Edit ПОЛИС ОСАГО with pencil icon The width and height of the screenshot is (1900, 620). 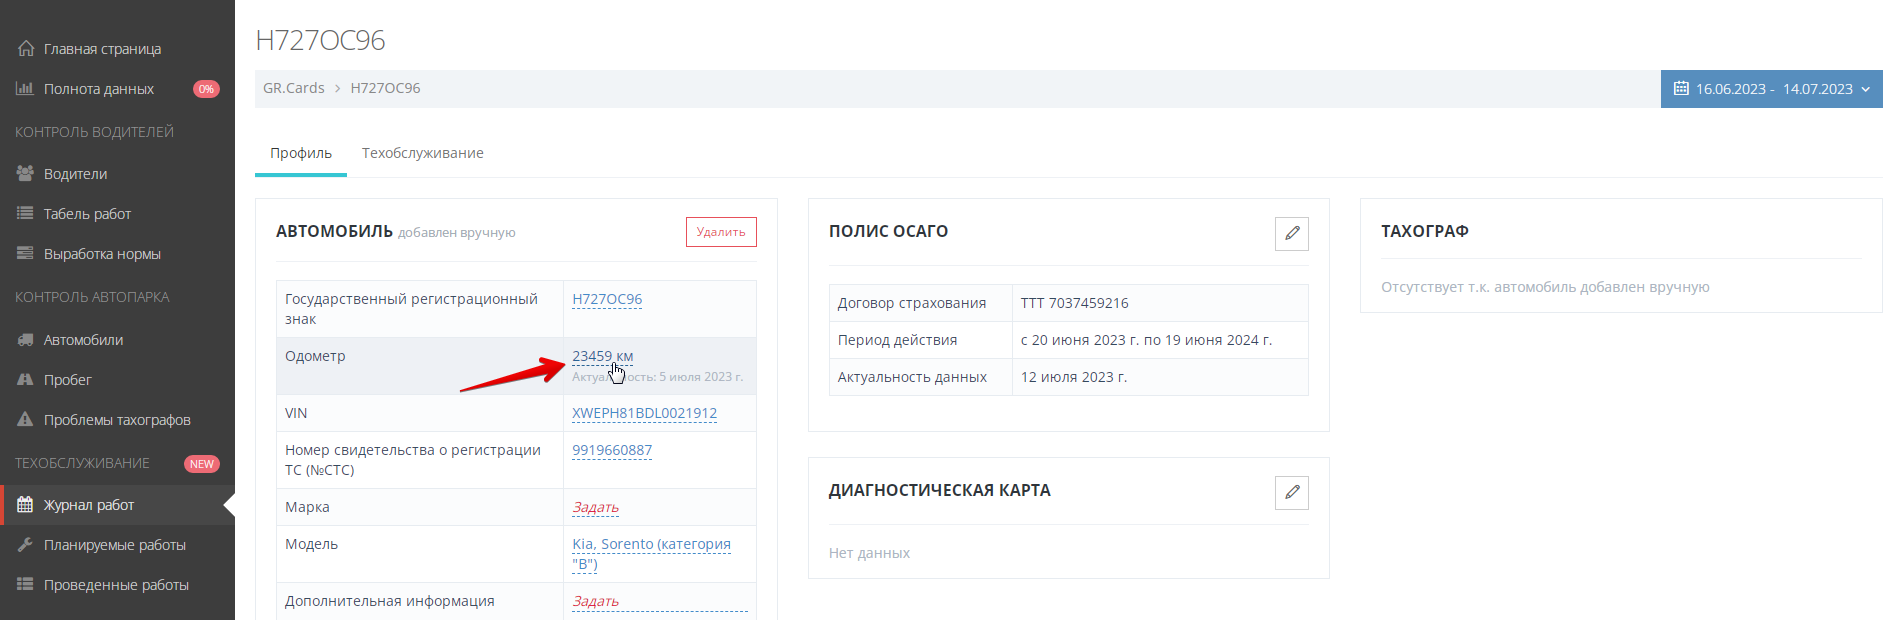(1291, 233)
